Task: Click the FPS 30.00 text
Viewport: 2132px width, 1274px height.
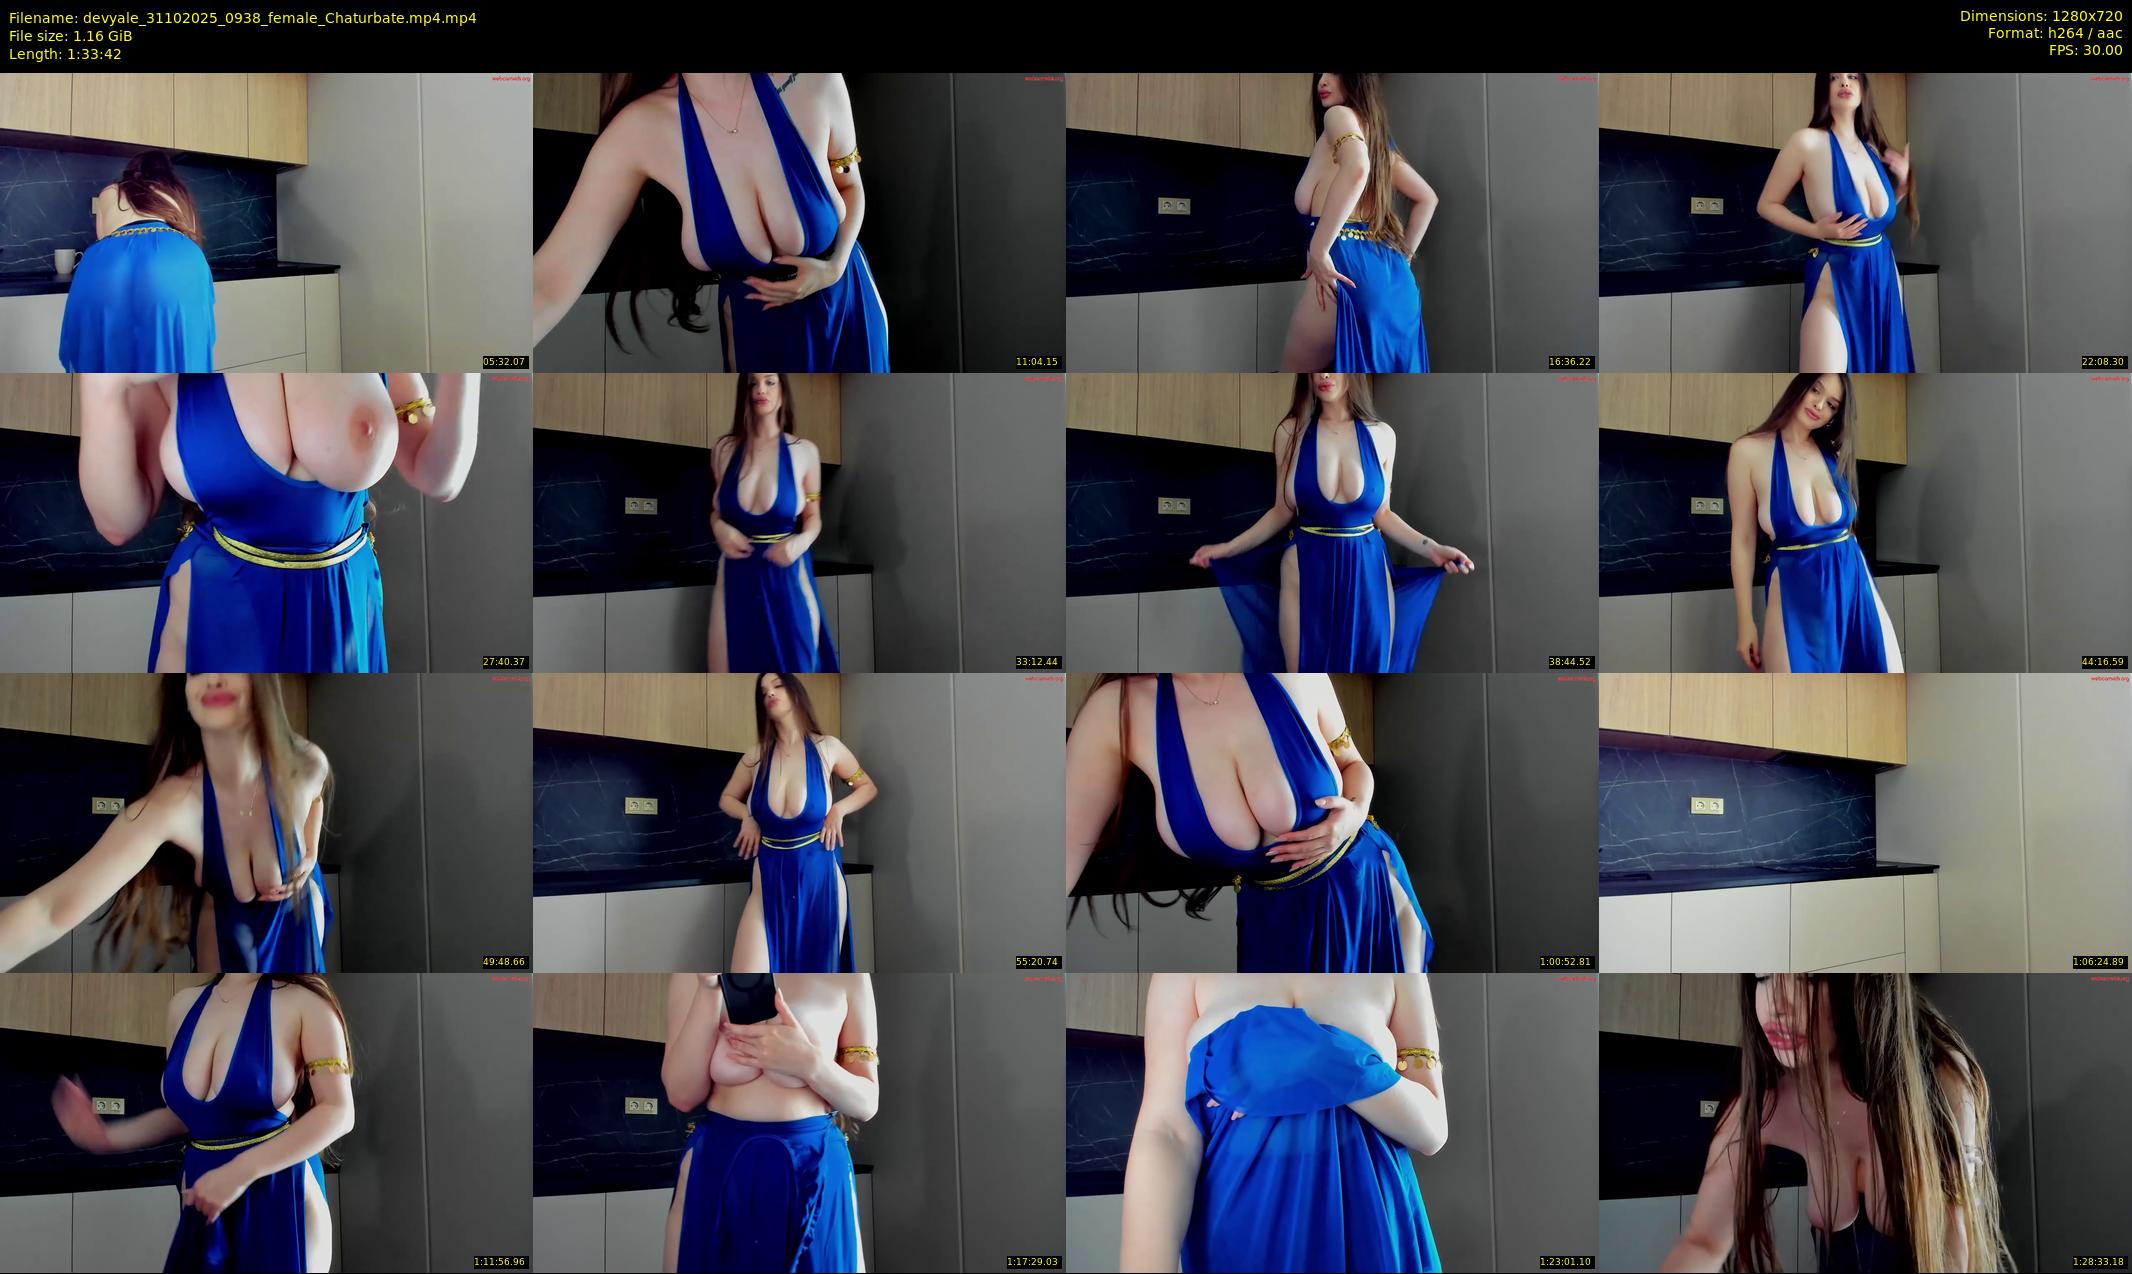Action: 2085,50
